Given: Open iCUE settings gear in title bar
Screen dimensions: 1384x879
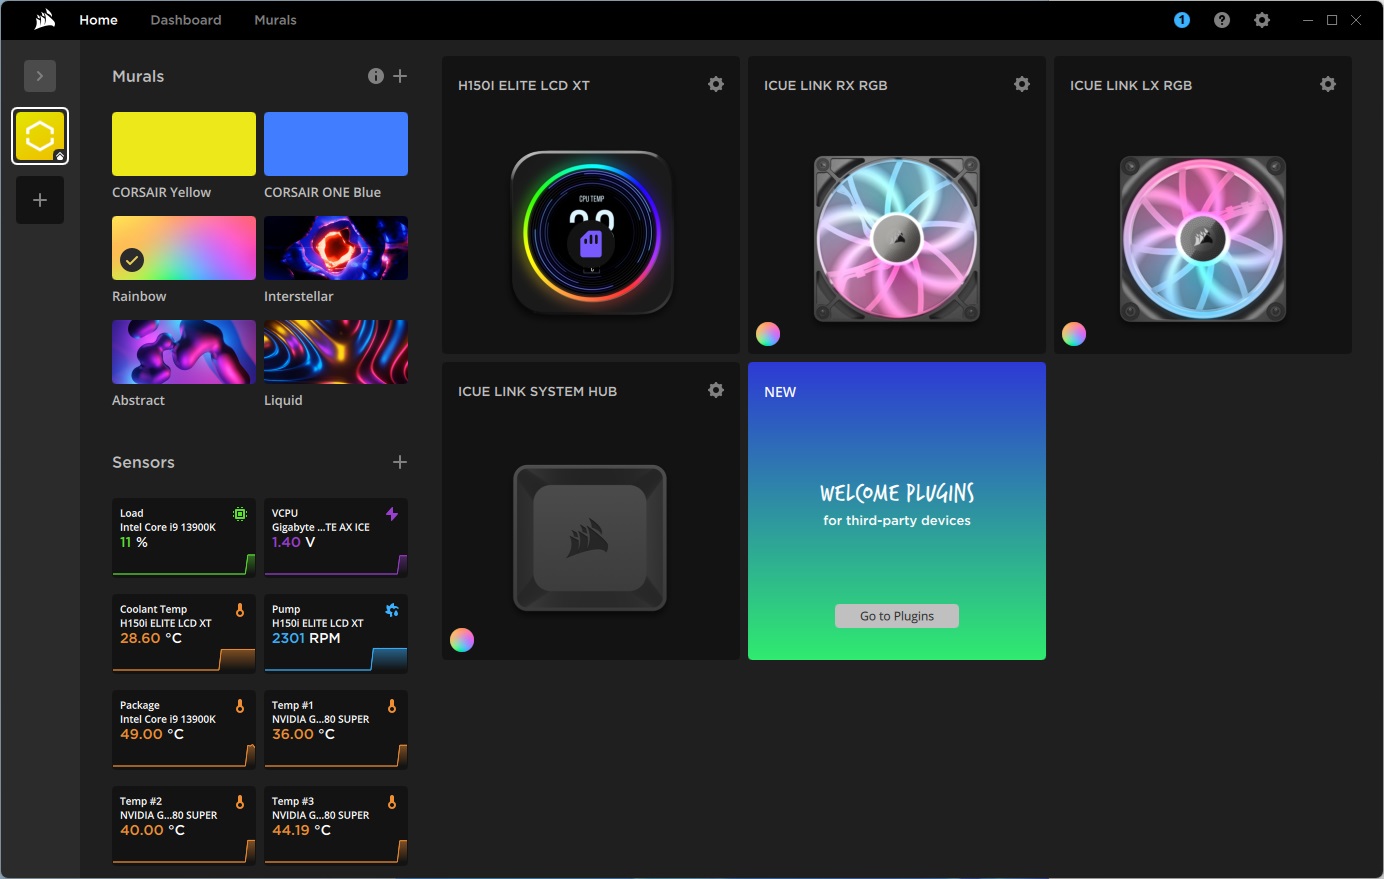Looking at the screenshot, I should tap(1262, 20).
